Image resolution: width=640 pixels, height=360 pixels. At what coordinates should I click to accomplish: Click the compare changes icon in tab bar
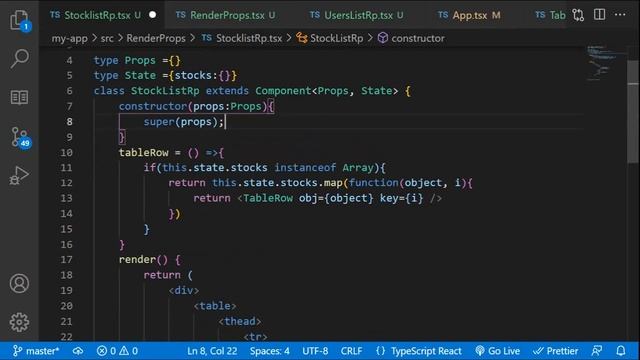click(578, 15)
